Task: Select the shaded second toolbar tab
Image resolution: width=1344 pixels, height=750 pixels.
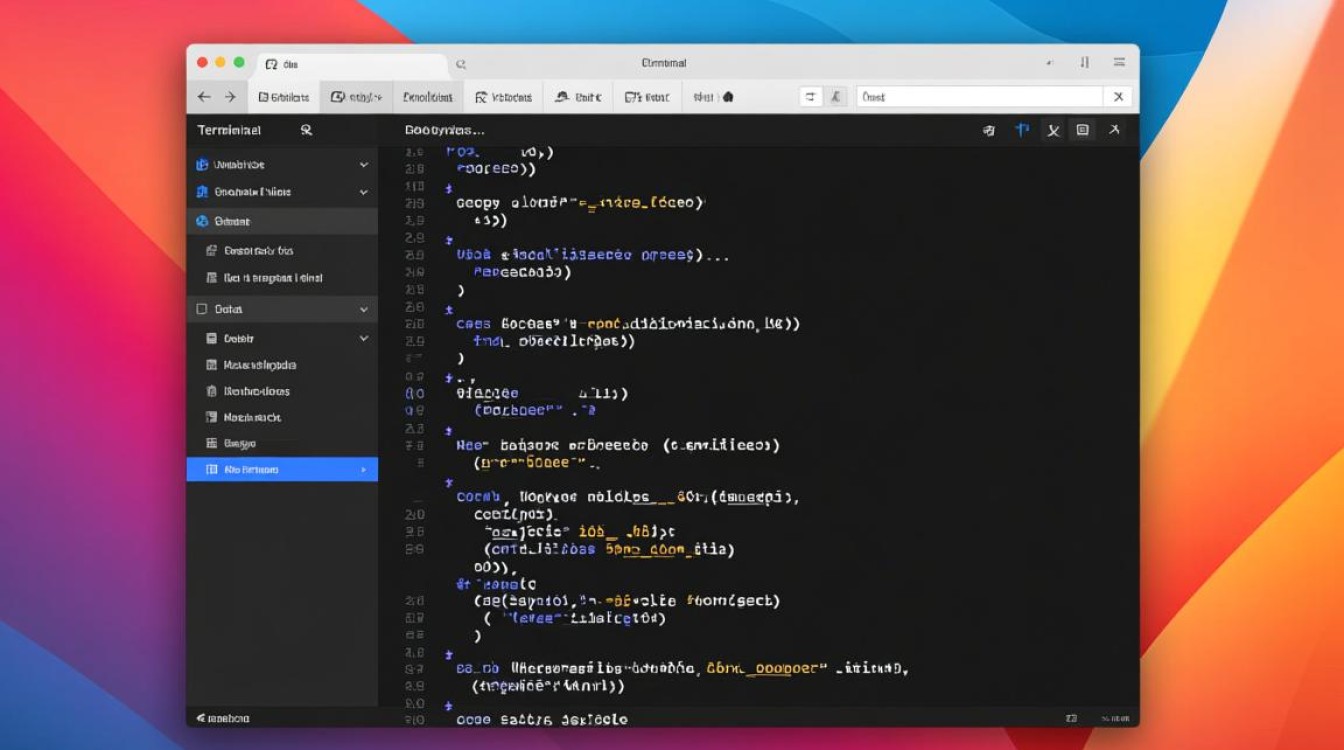Action: click(x=356, y=97)
